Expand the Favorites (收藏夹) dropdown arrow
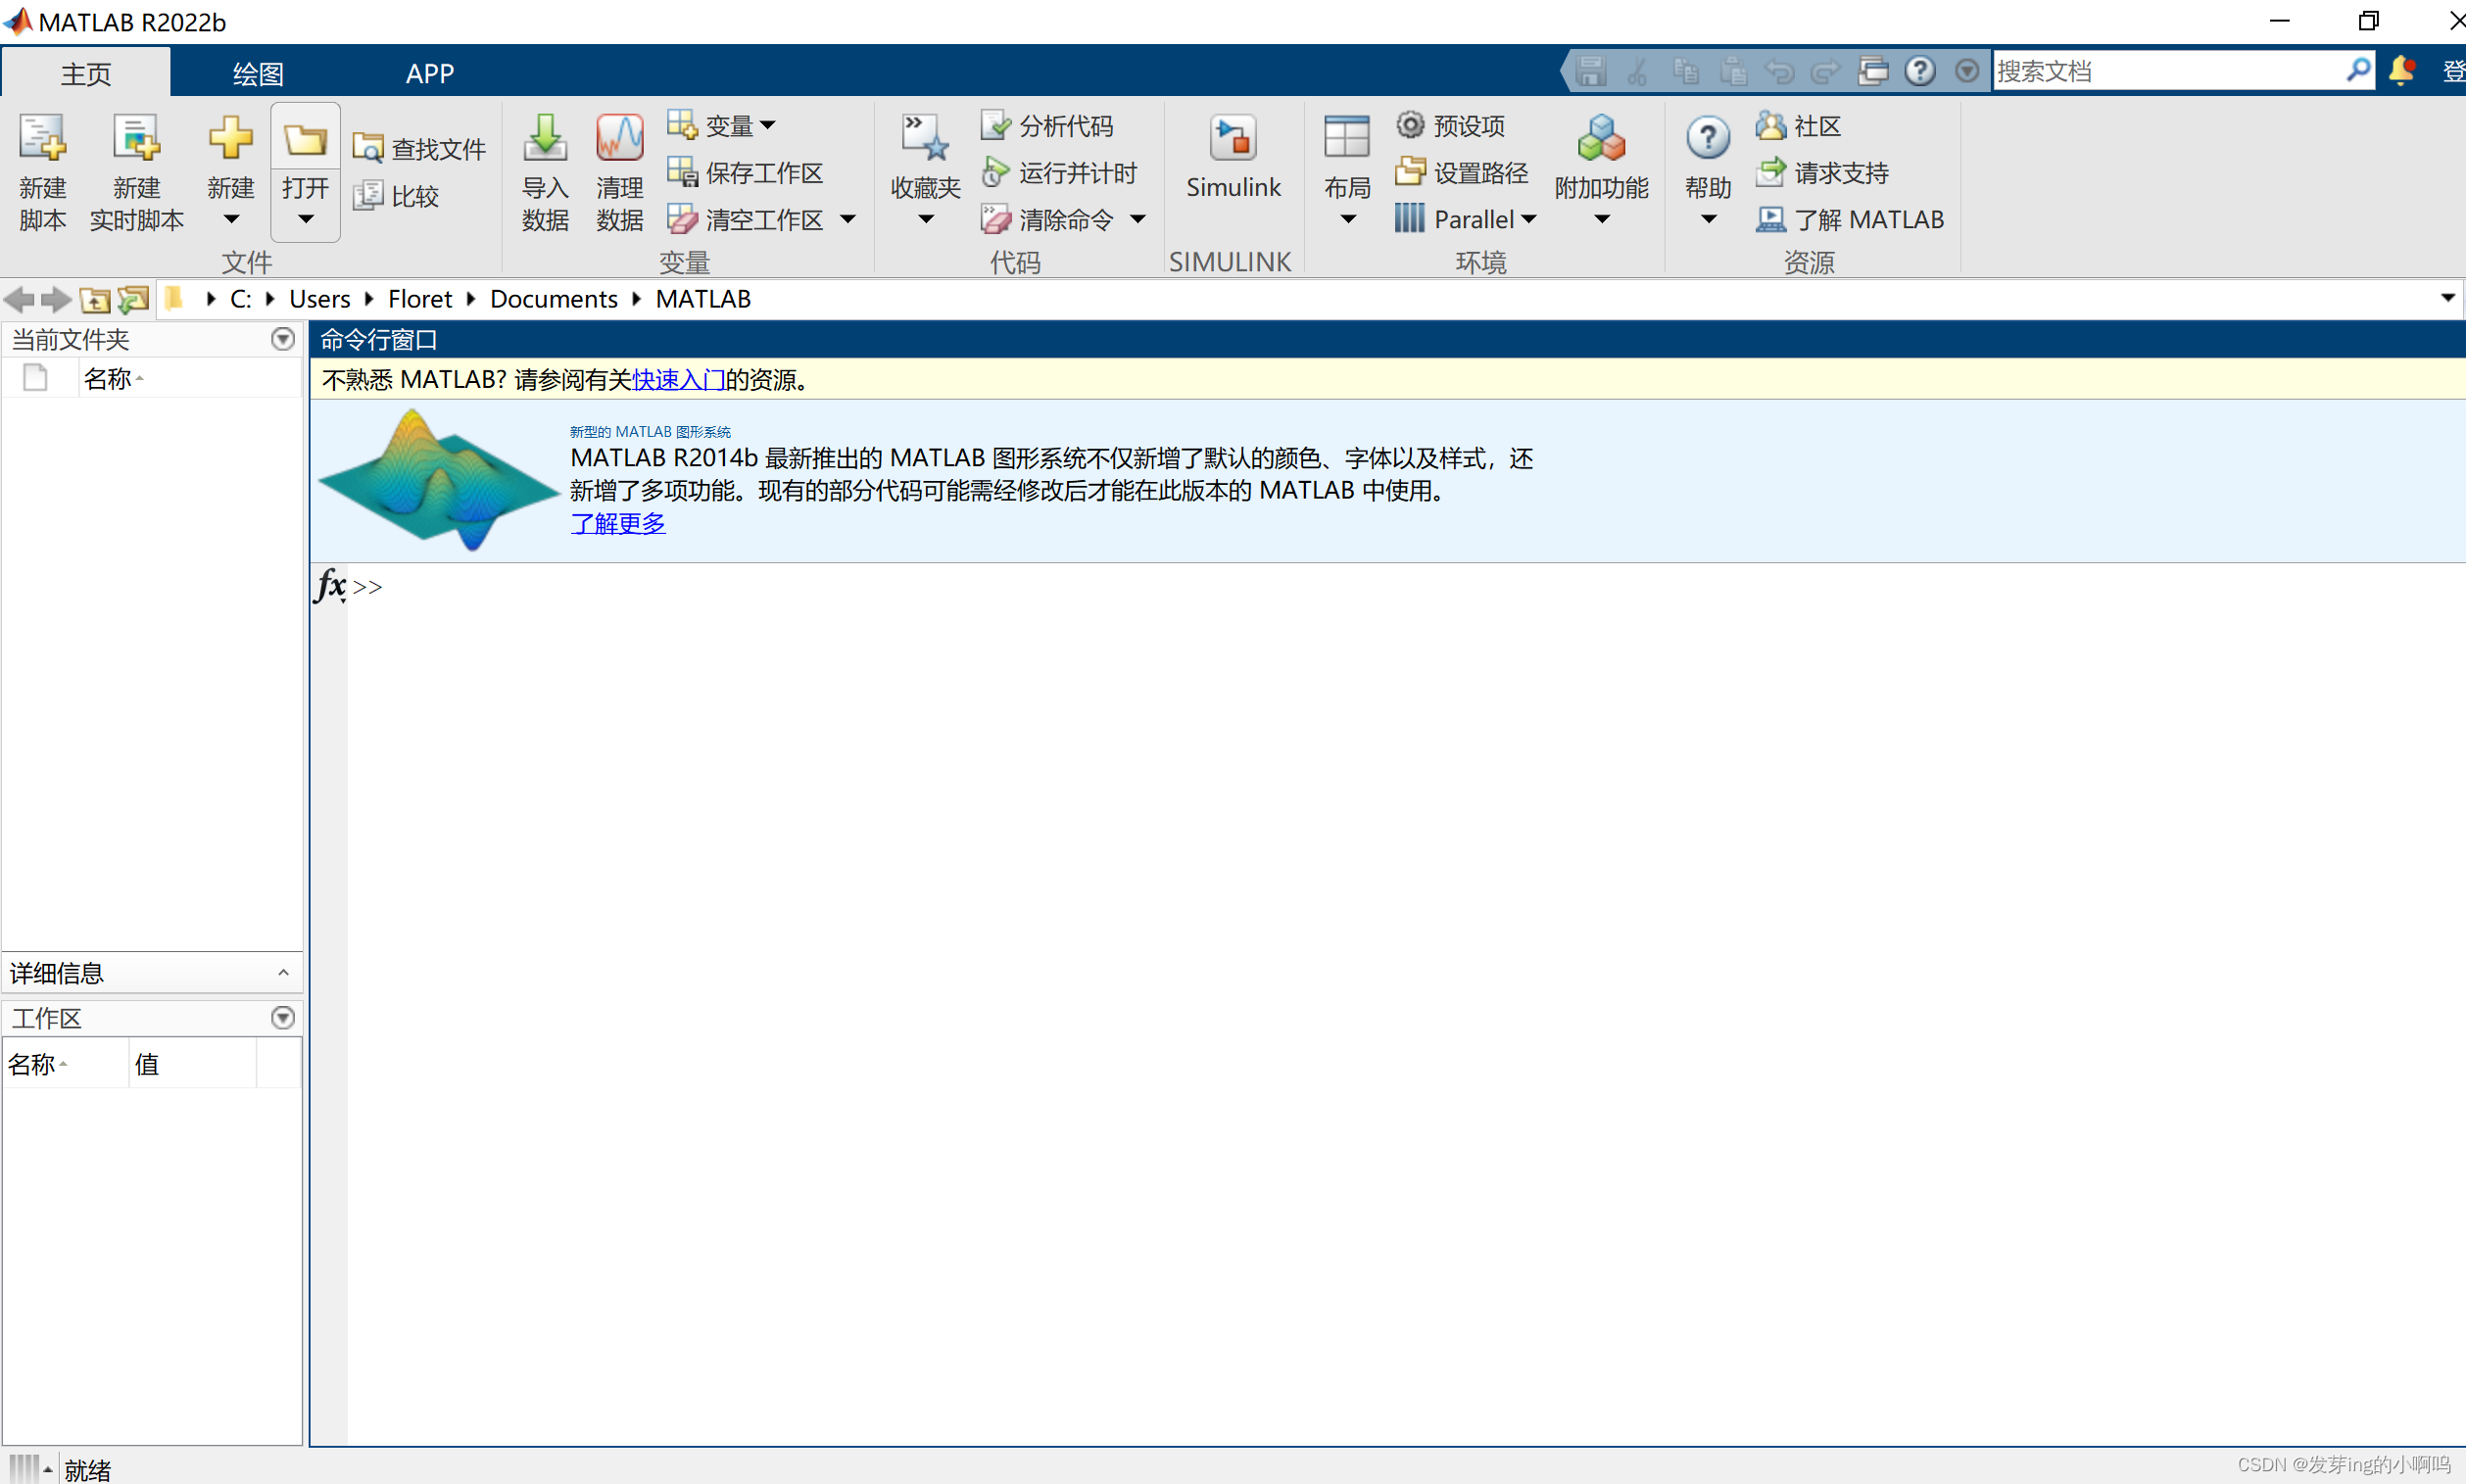The height and width of the screenshot is (1484, 2466). pyautogui.click(x=925, y=220)
